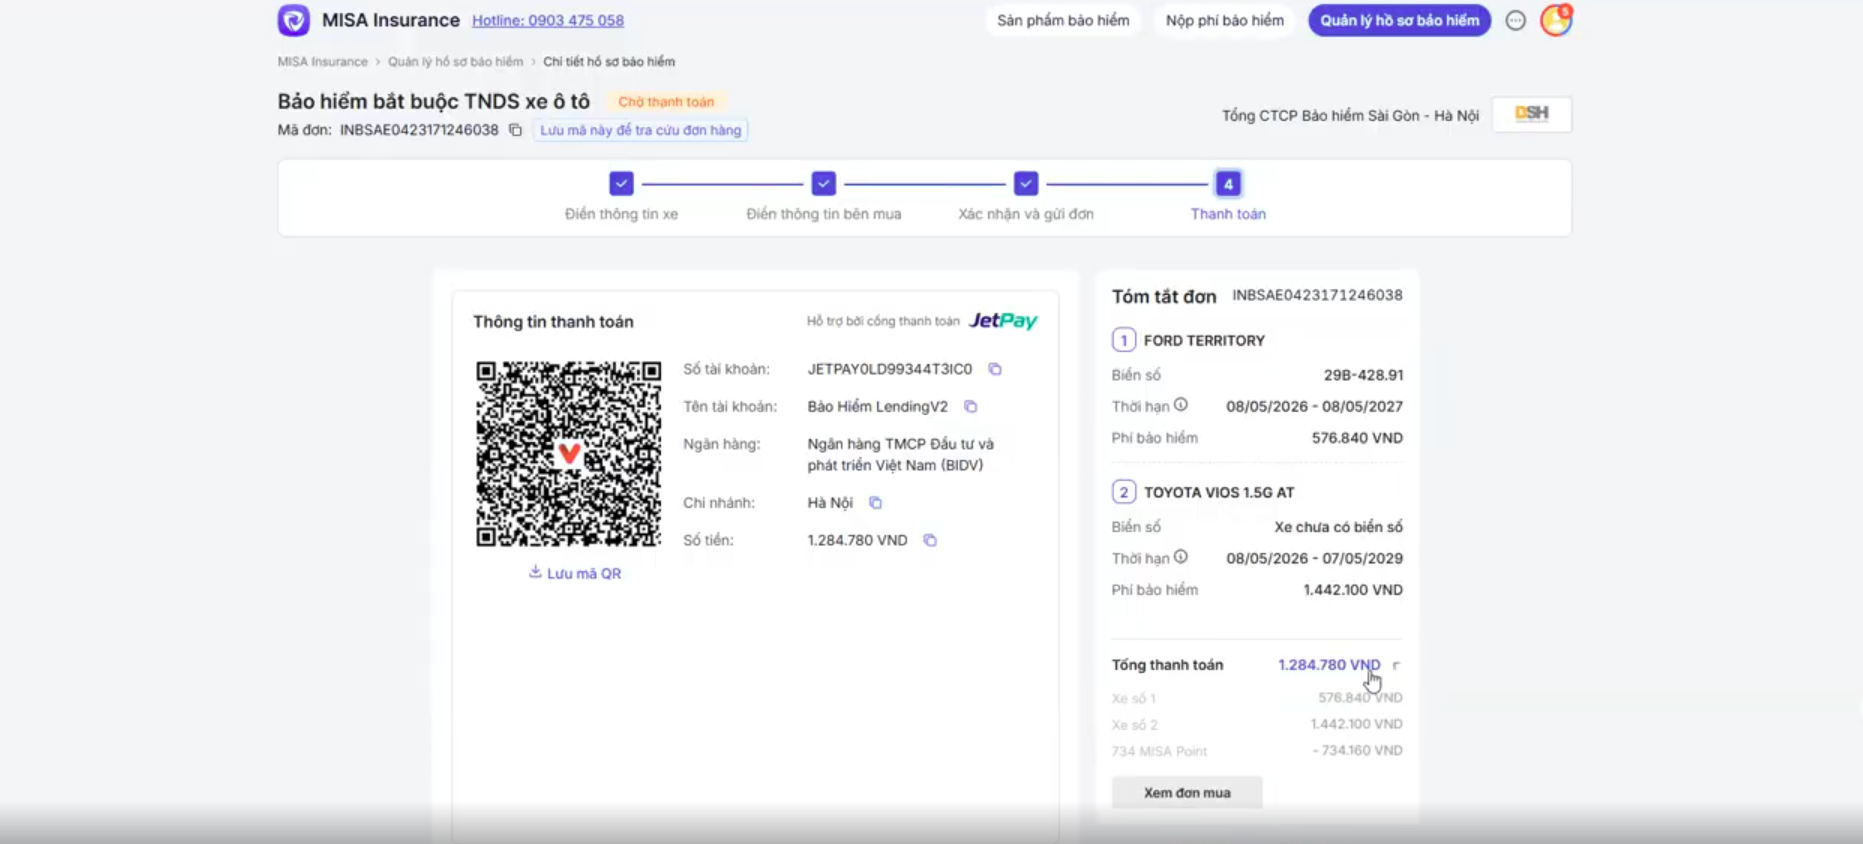Click the Chờ thanh toán status badge
Viewport: 1863px width, 844px height.
tap(666, 102)
